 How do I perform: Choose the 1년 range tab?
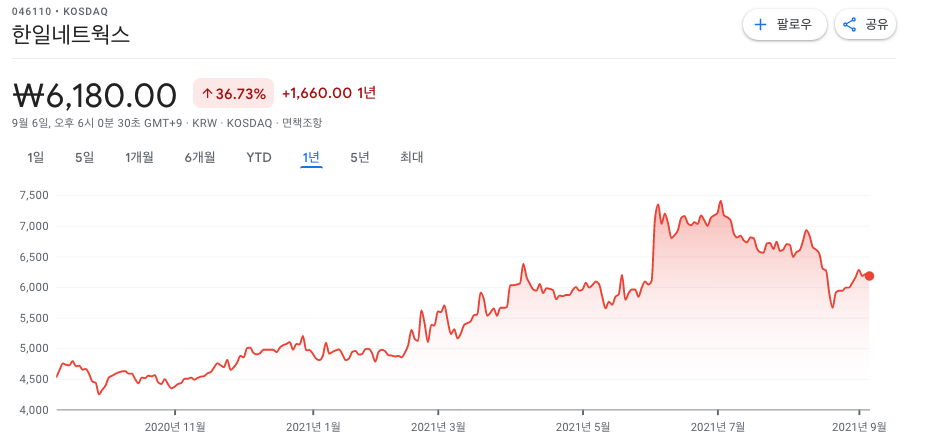311,158
